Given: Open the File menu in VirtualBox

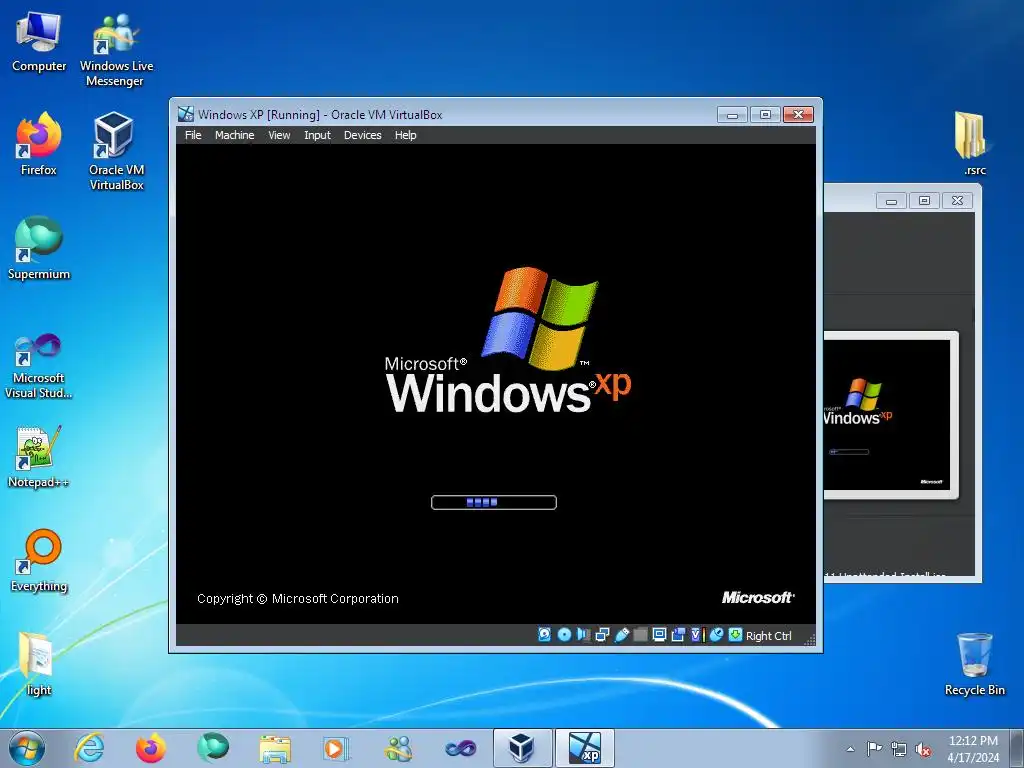Looking at the screenshot, I should 193,135.
